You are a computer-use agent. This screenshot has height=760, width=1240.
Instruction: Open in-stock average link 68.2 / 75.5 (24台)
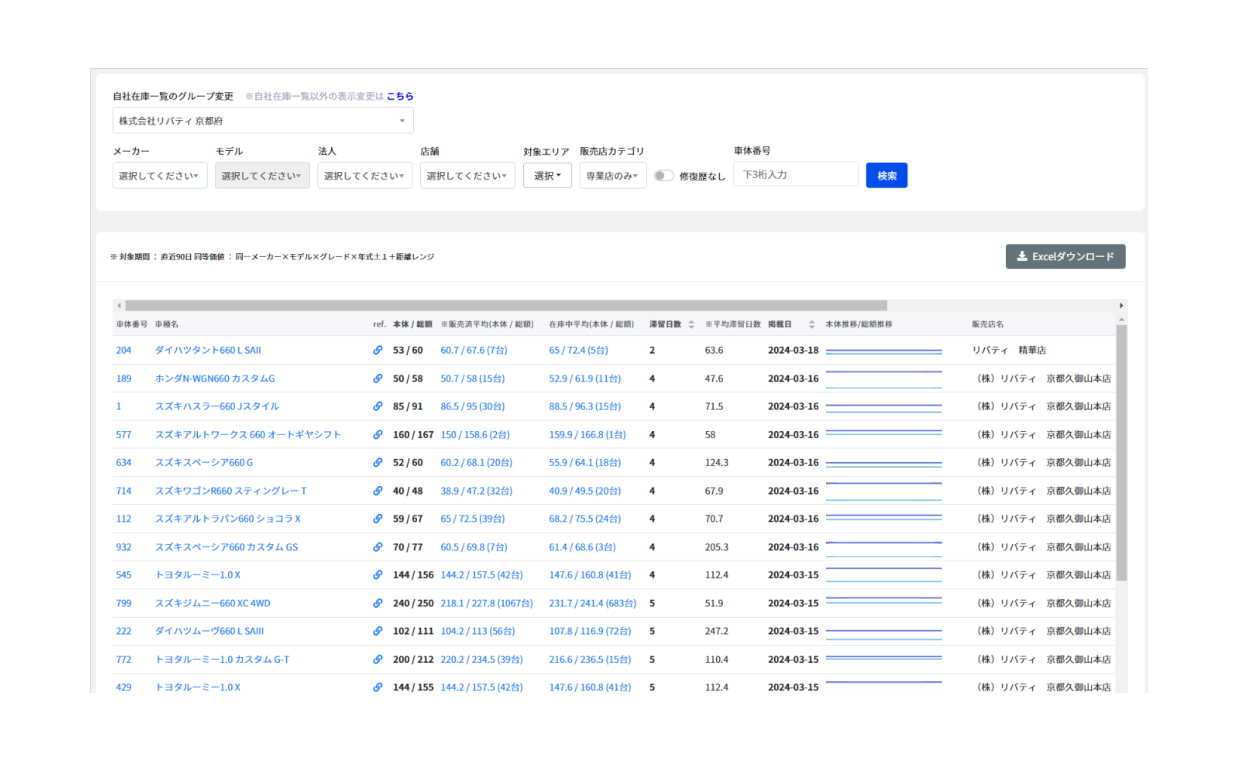(x=585, y=519)
